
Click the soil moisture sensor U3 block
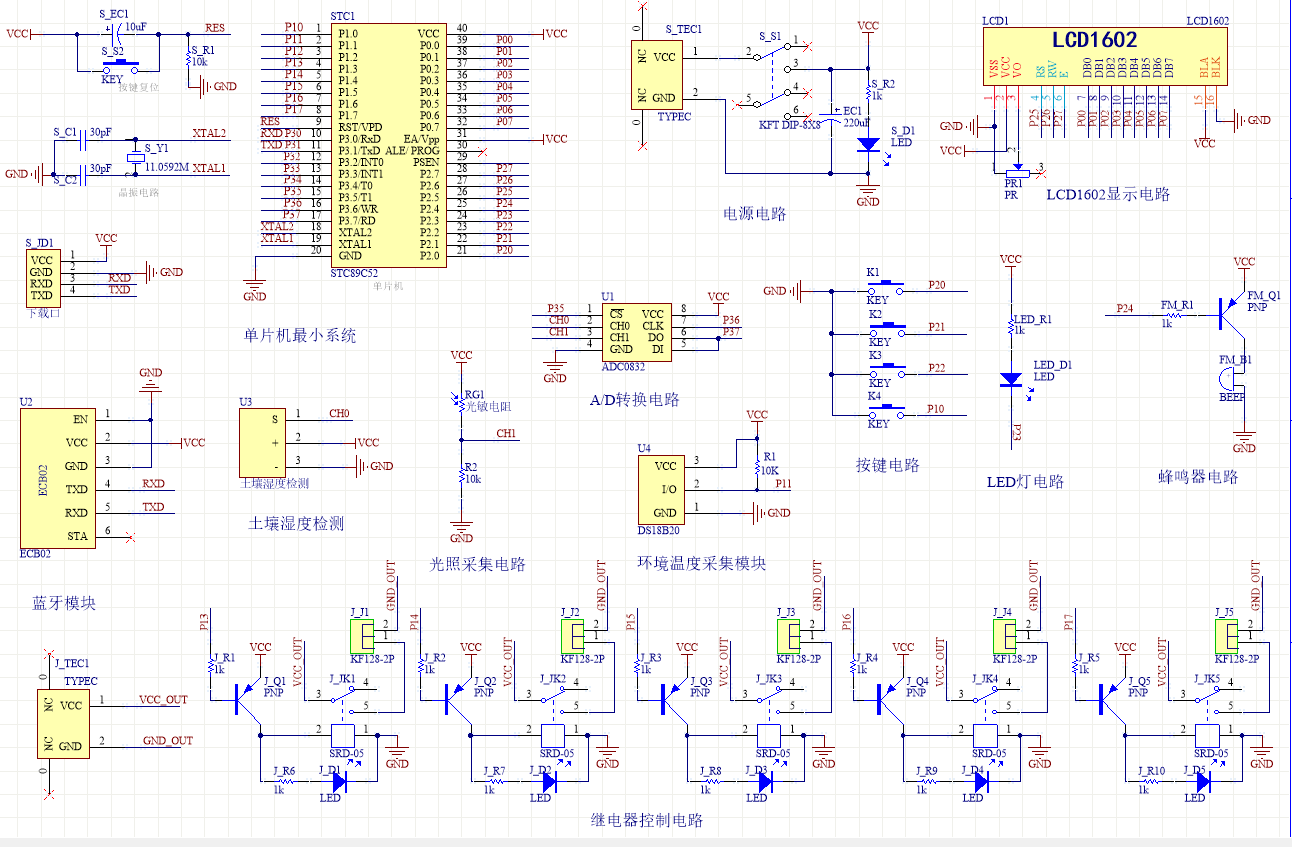262,444
